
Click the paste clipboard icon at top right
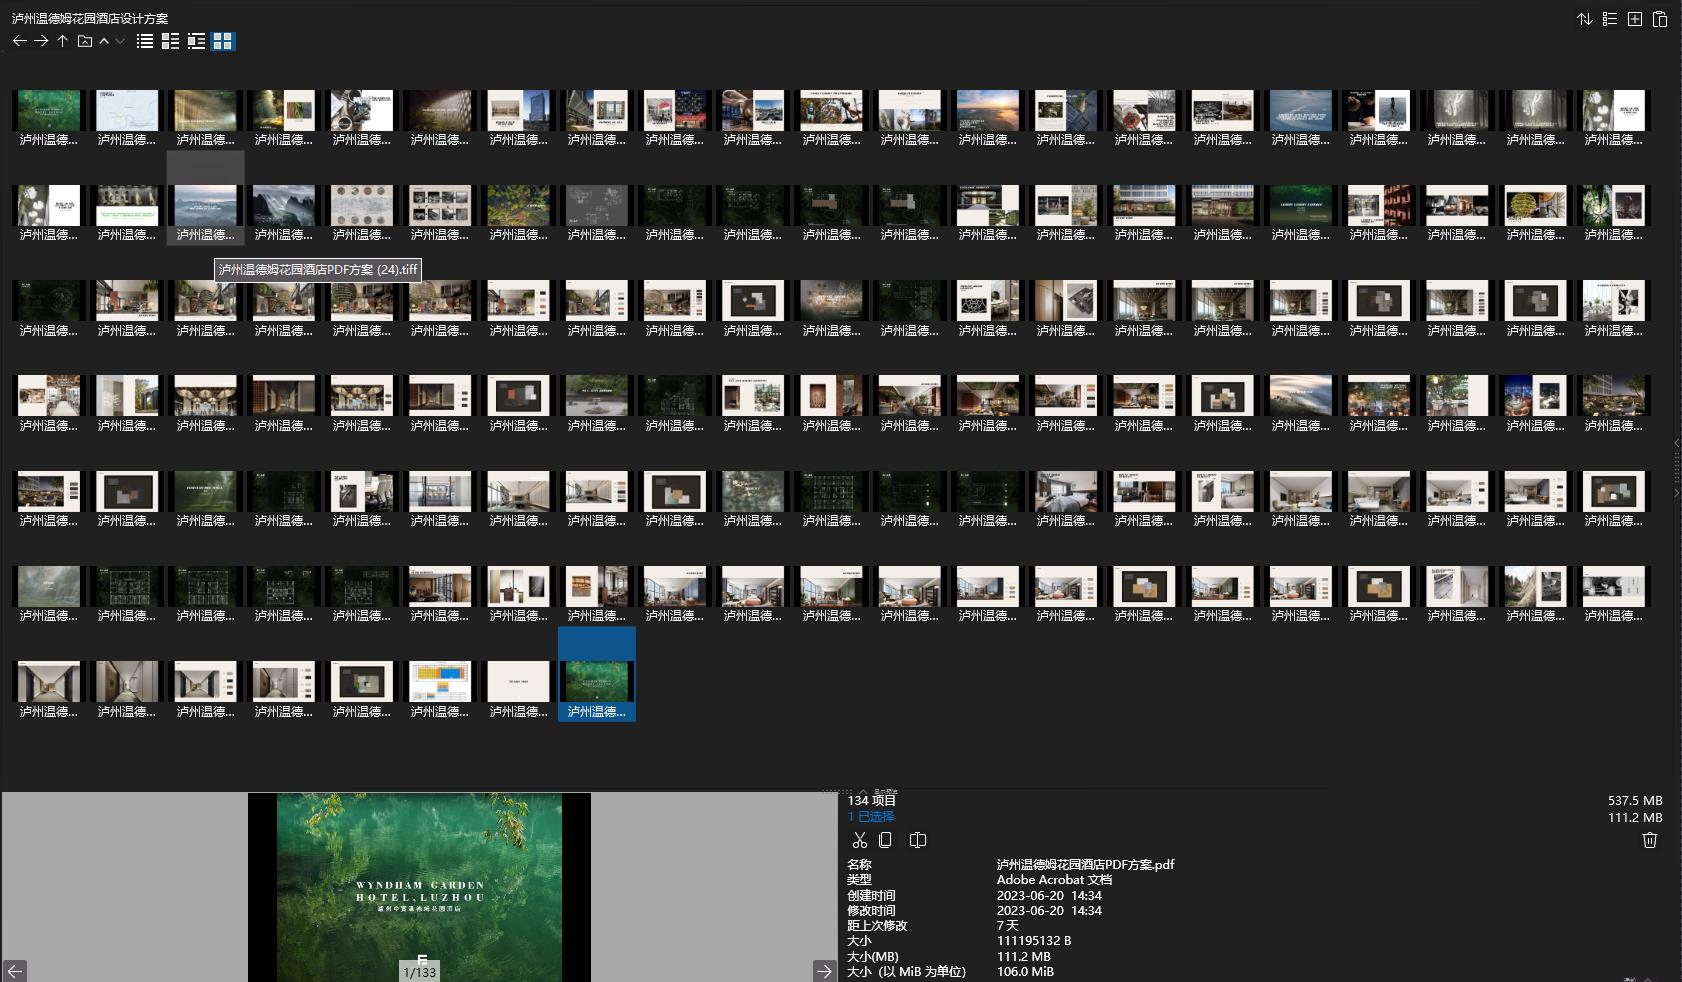1660,19
